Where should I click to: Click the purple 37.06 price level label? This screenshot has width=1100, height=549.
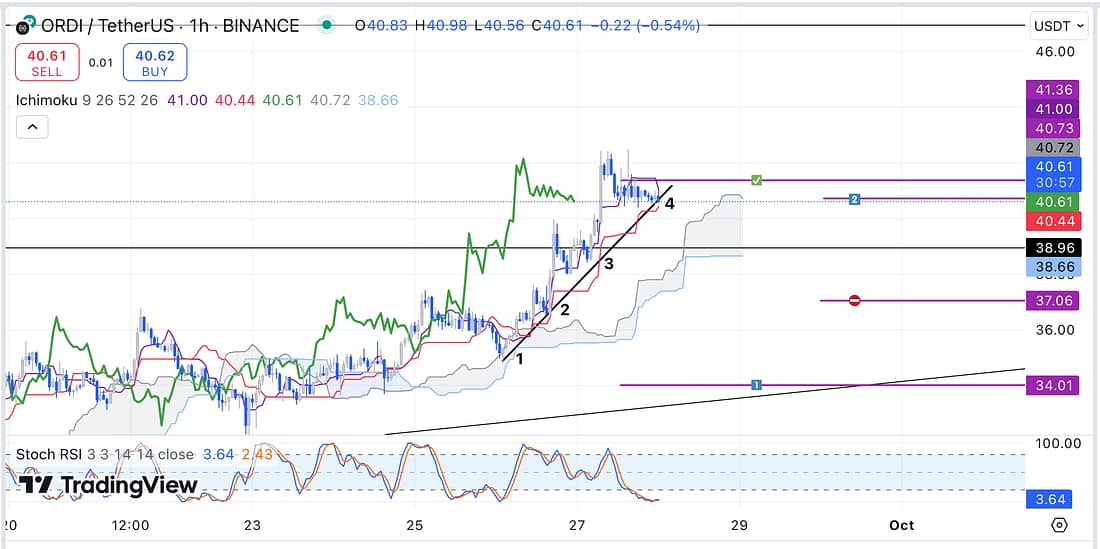[x=1052, y=300]
